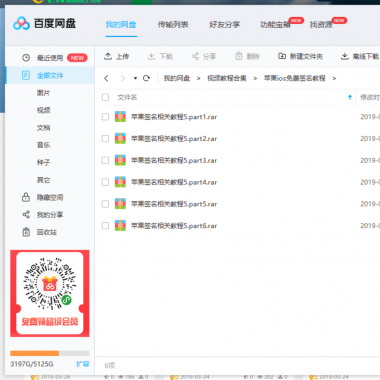Click the 上传 upload button
380x380 pixels.
(116, 56)
